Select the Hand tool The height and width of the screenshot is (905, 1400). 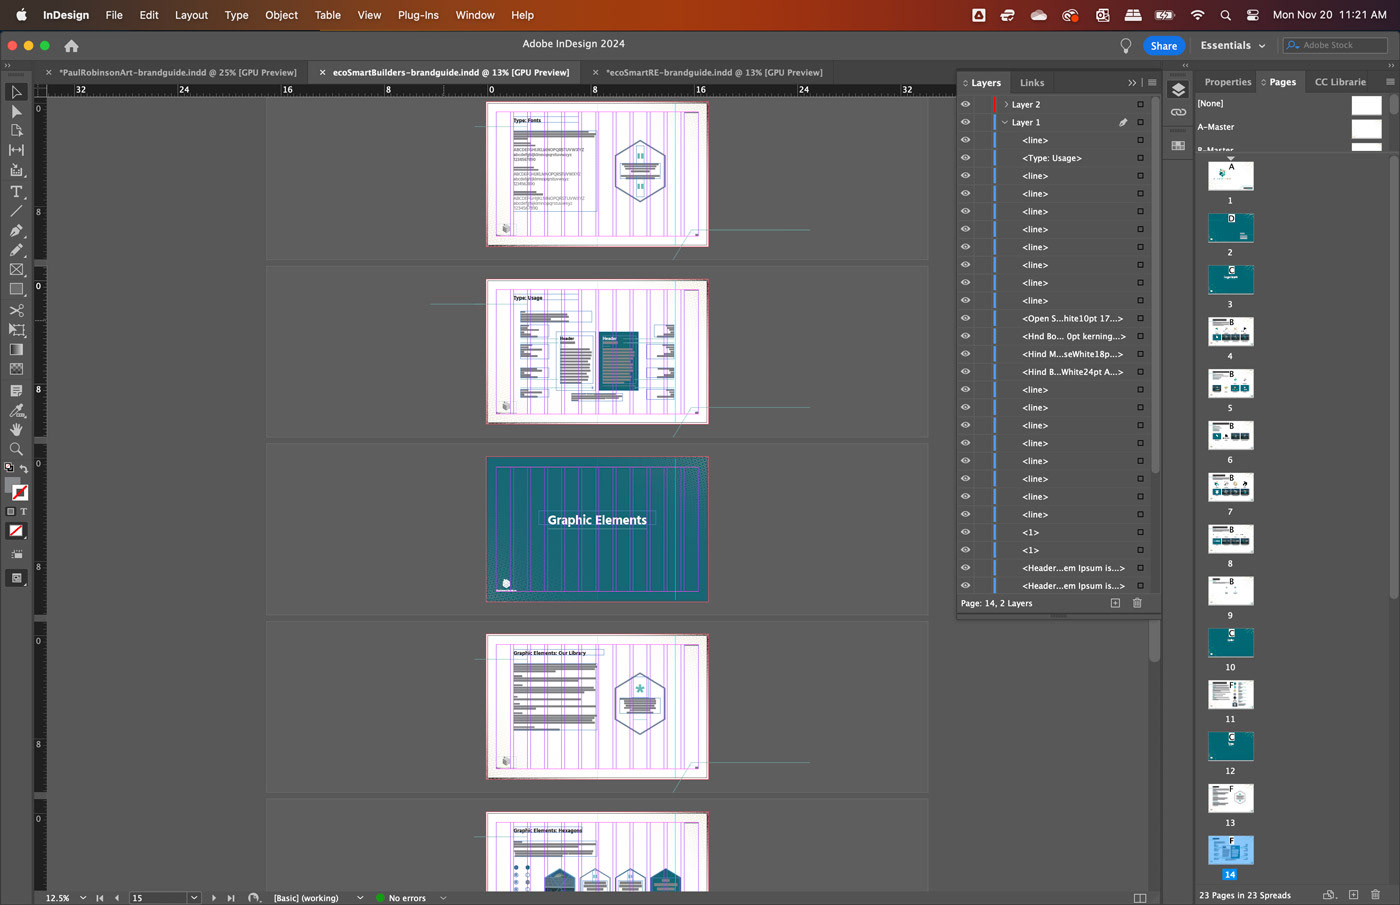(16, 429)
